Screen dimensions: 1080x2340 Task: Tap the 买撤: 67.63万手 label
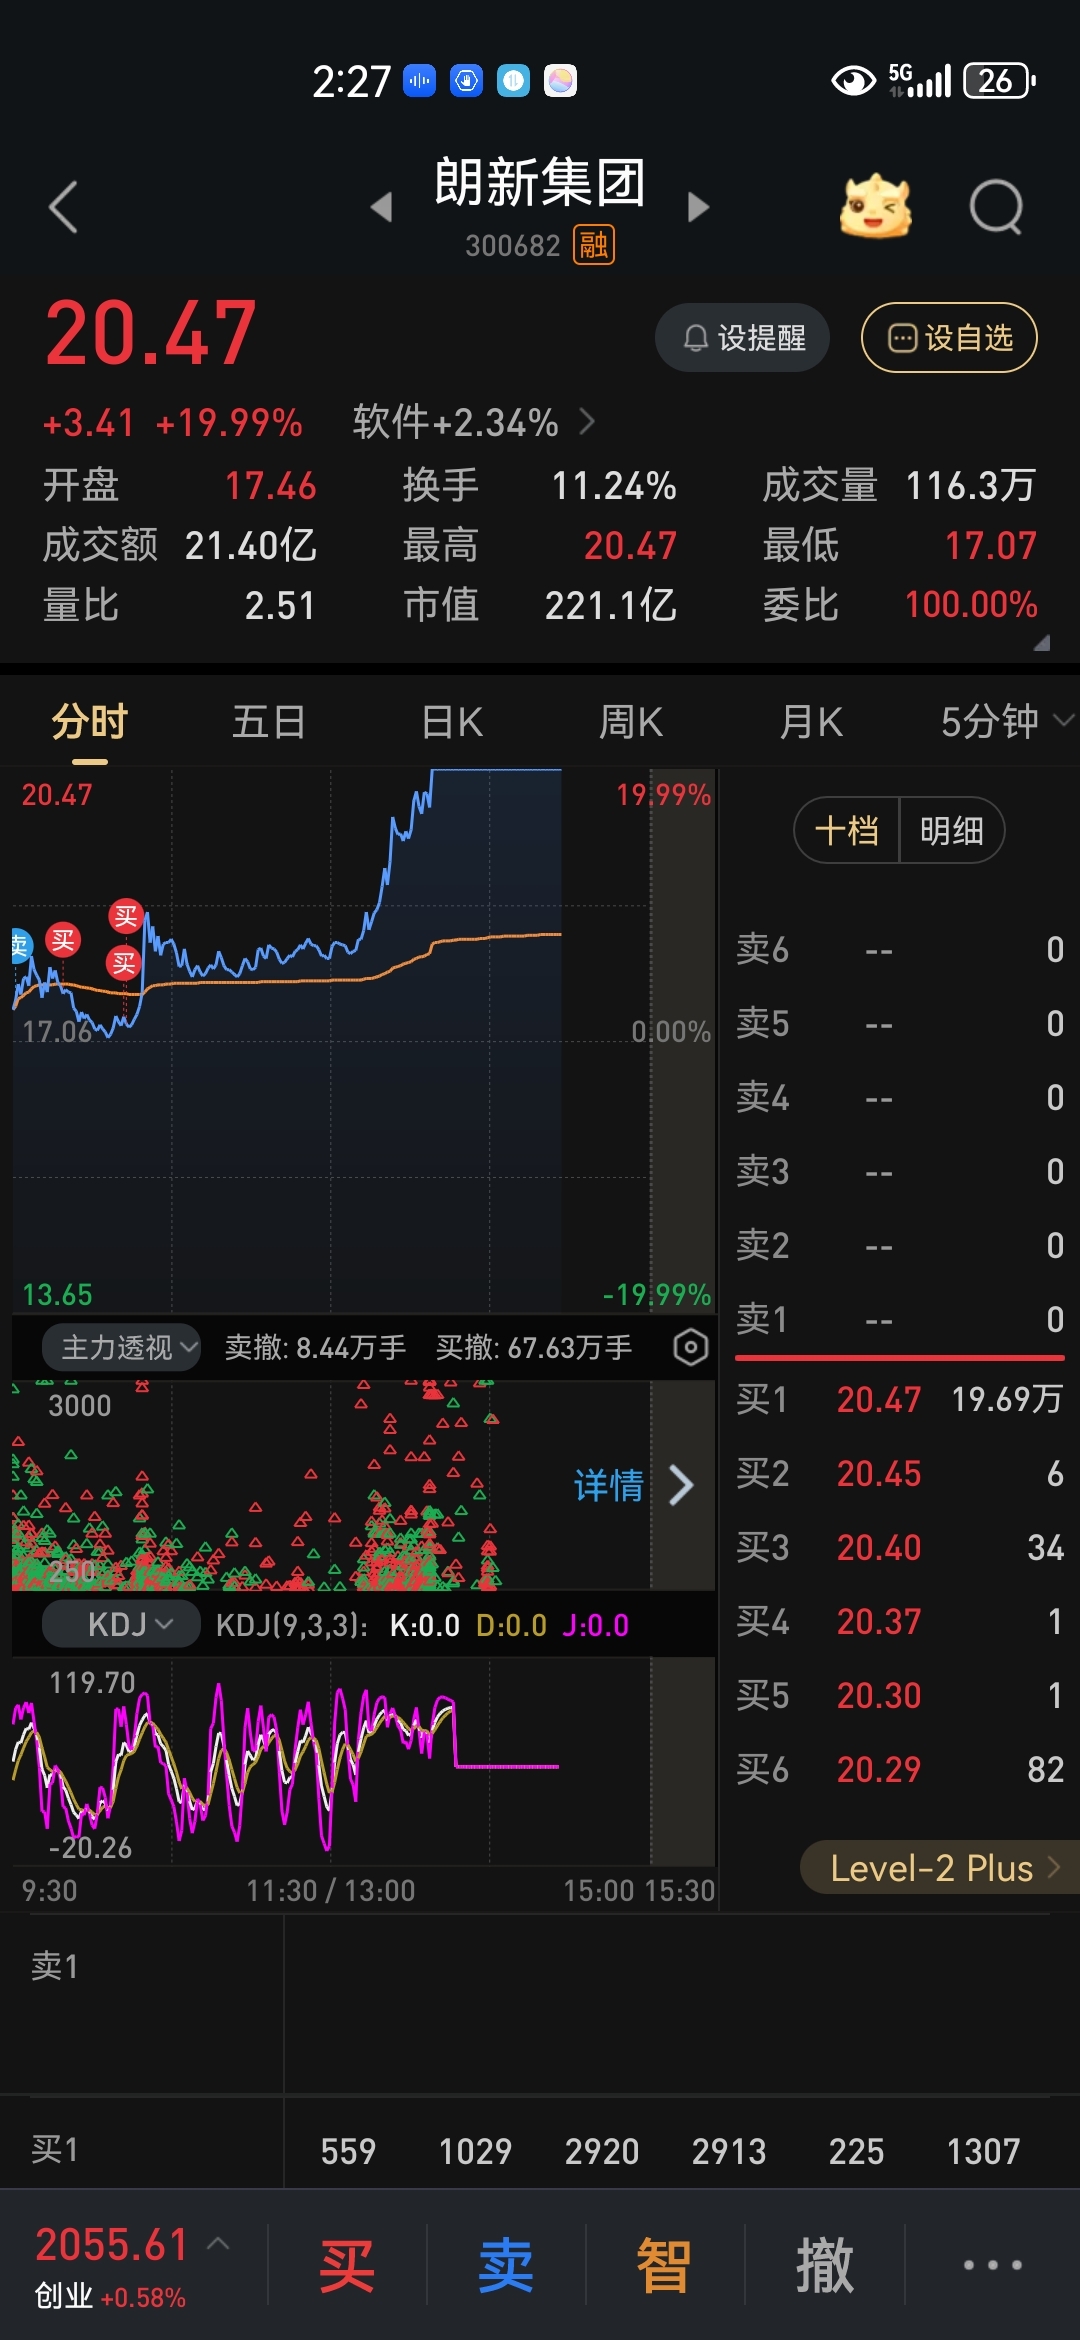(534, 1348)
